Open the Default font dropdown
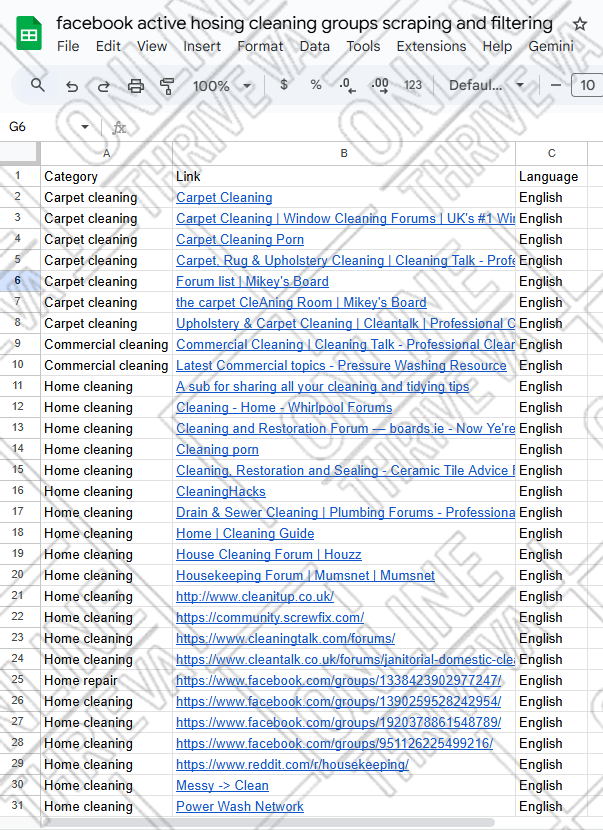The width and height of the screenshot is (603, 830). click(486, 85)
